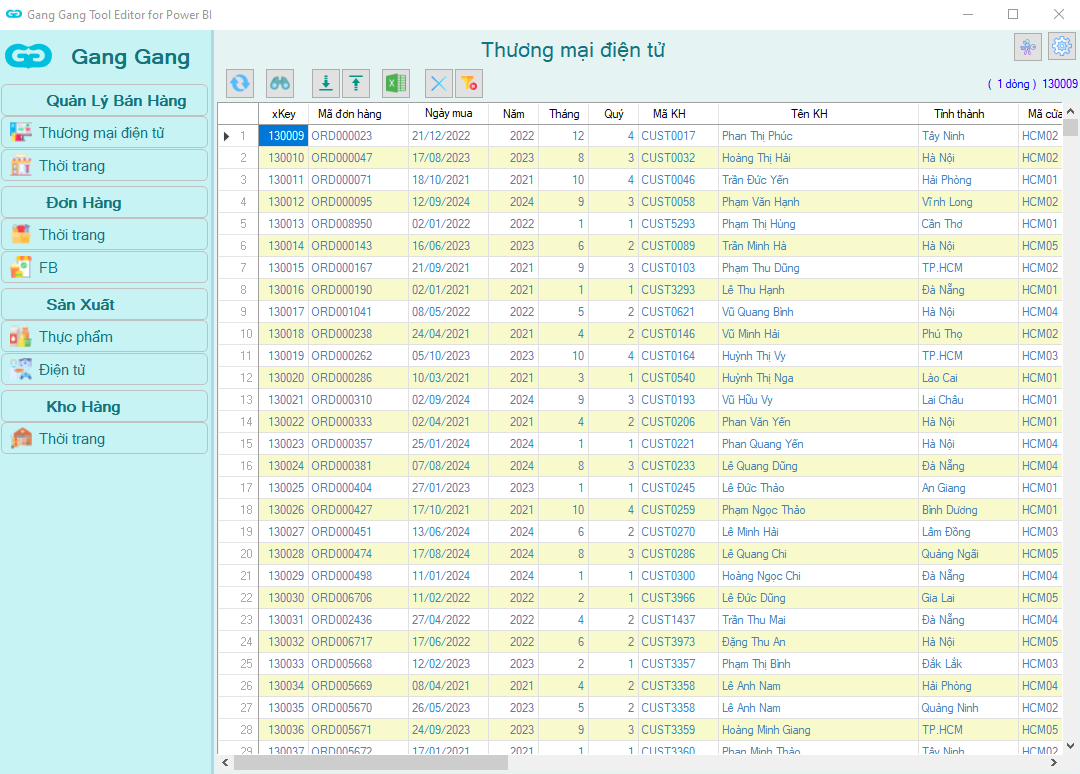Image resolution: width=1080 pixels, height=774 pixels.
Task: Open Thực phẩm under Sản Xuất
Action: 105,337
